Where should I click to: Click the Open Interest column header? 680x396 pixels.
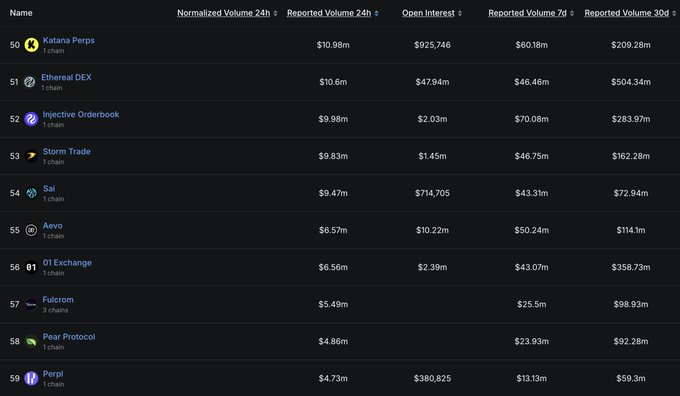click(428, 13)
